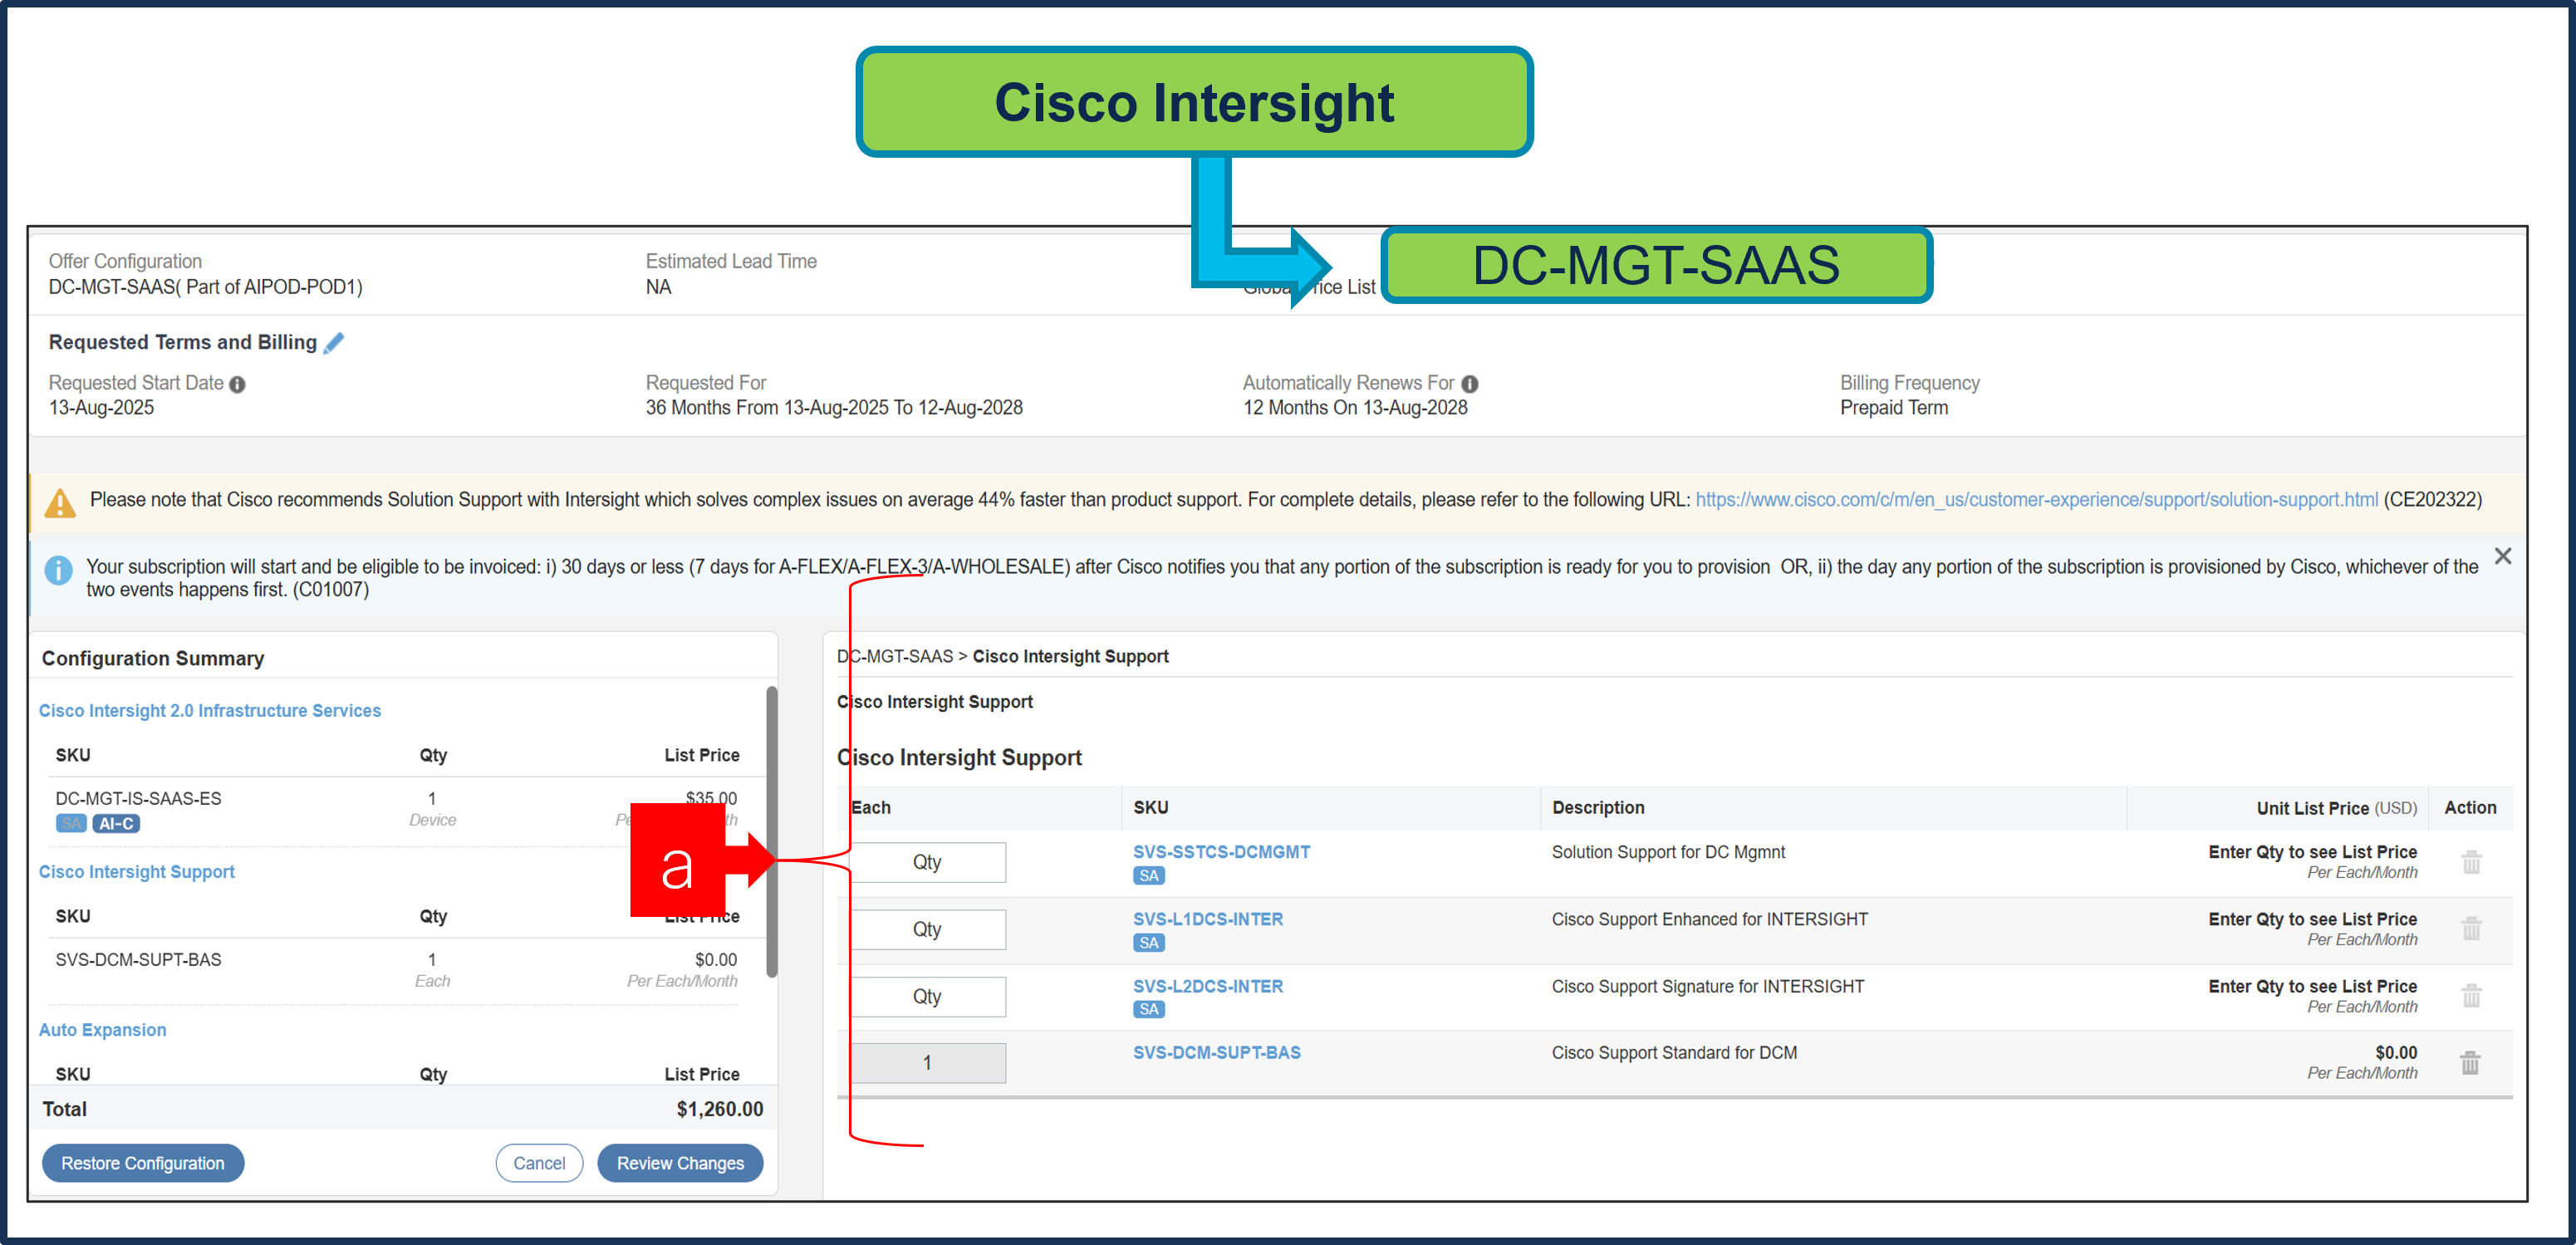Select the Auto Expansion section link
Screen dimensions: 2576x1245
point(102,1029)
